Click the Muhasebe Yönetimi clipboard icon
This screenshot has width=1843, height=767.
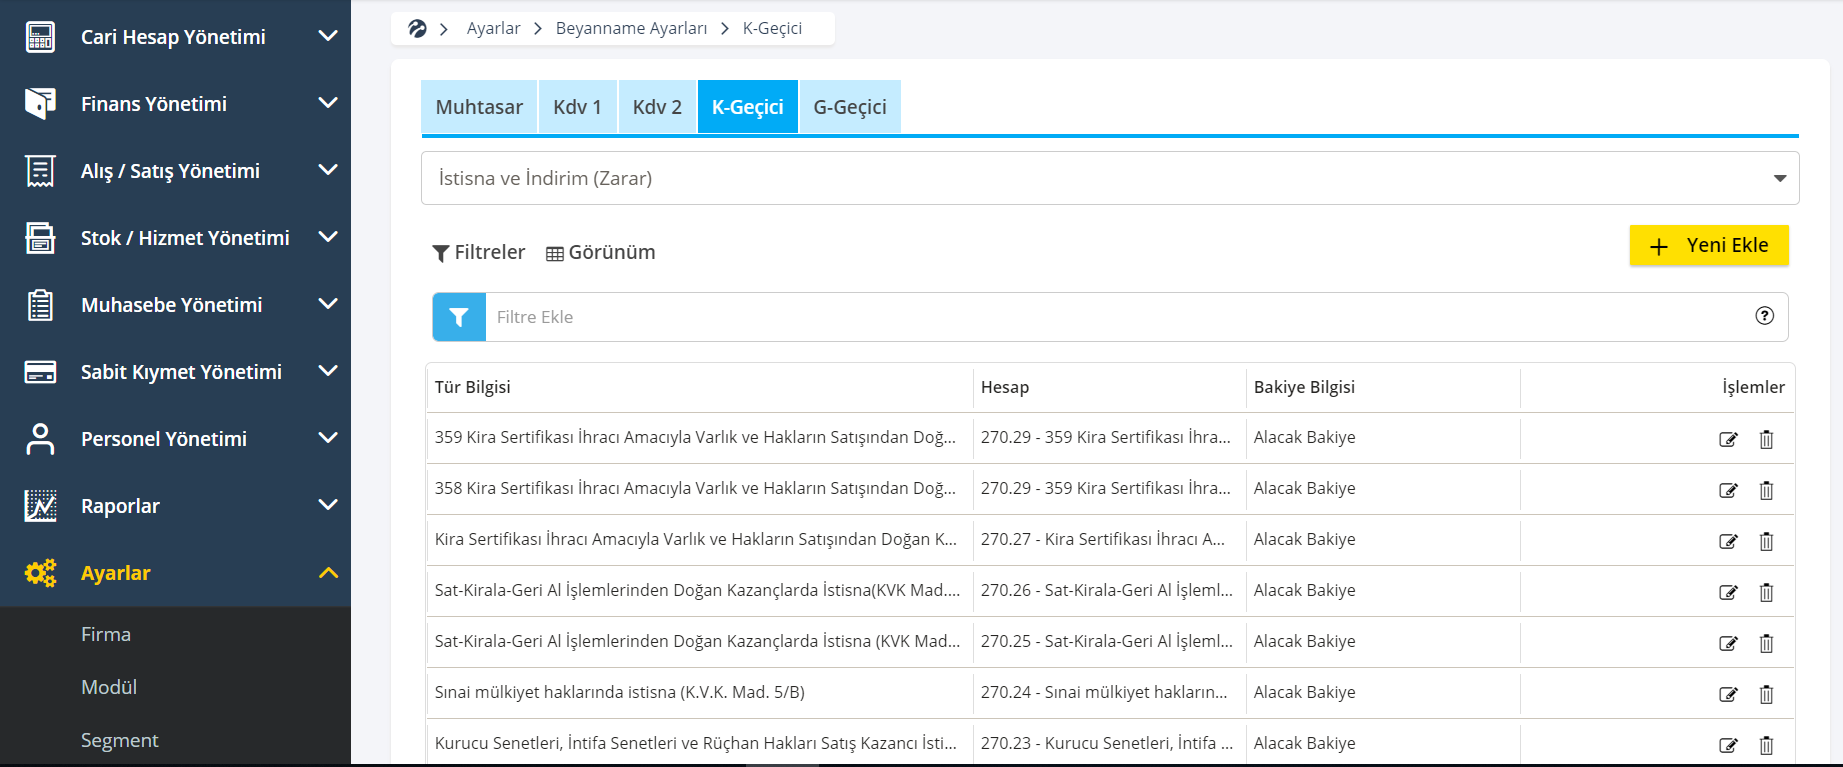(x=40, y=305)
